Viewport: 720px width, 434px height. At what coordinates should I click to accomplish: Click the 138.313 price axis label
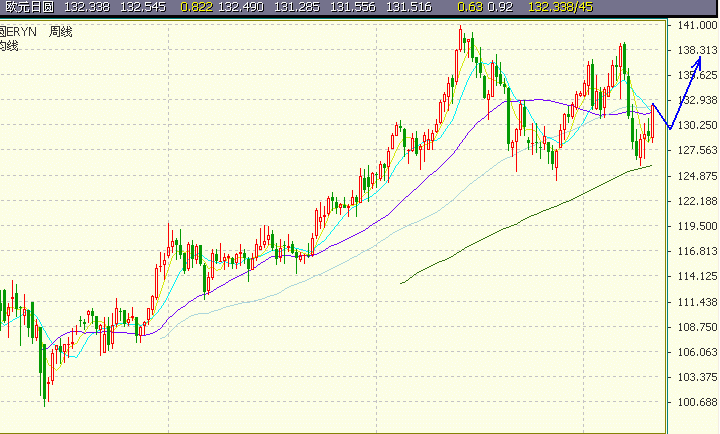coord(697,50)
